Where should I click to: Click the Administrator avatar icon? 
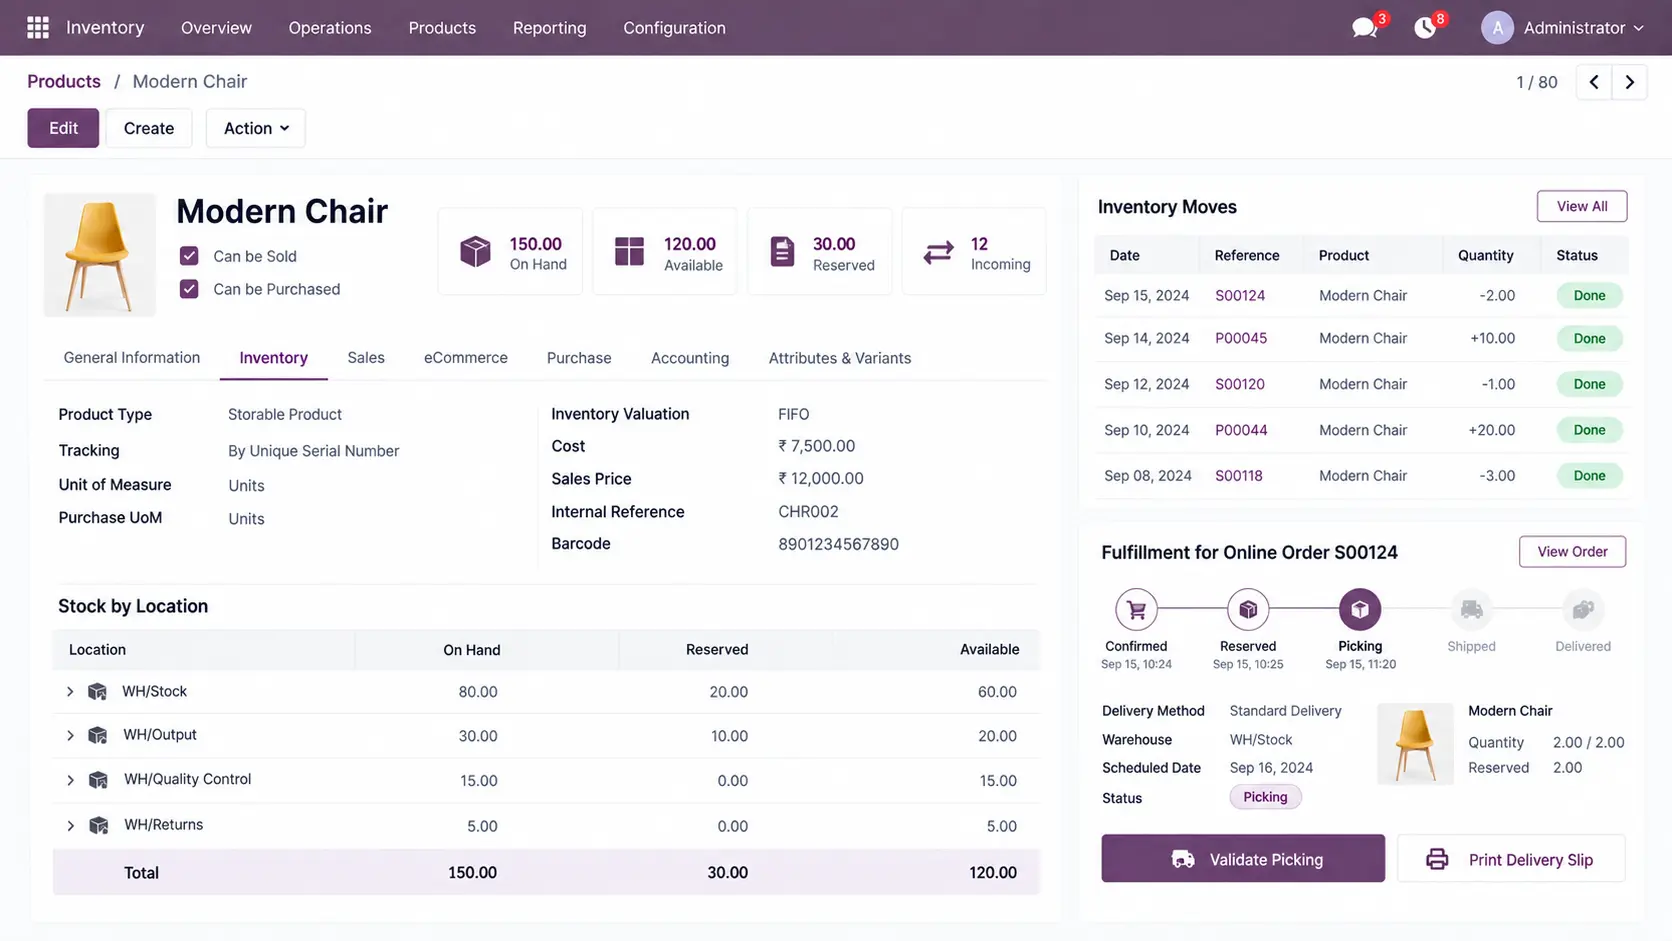1497,28
